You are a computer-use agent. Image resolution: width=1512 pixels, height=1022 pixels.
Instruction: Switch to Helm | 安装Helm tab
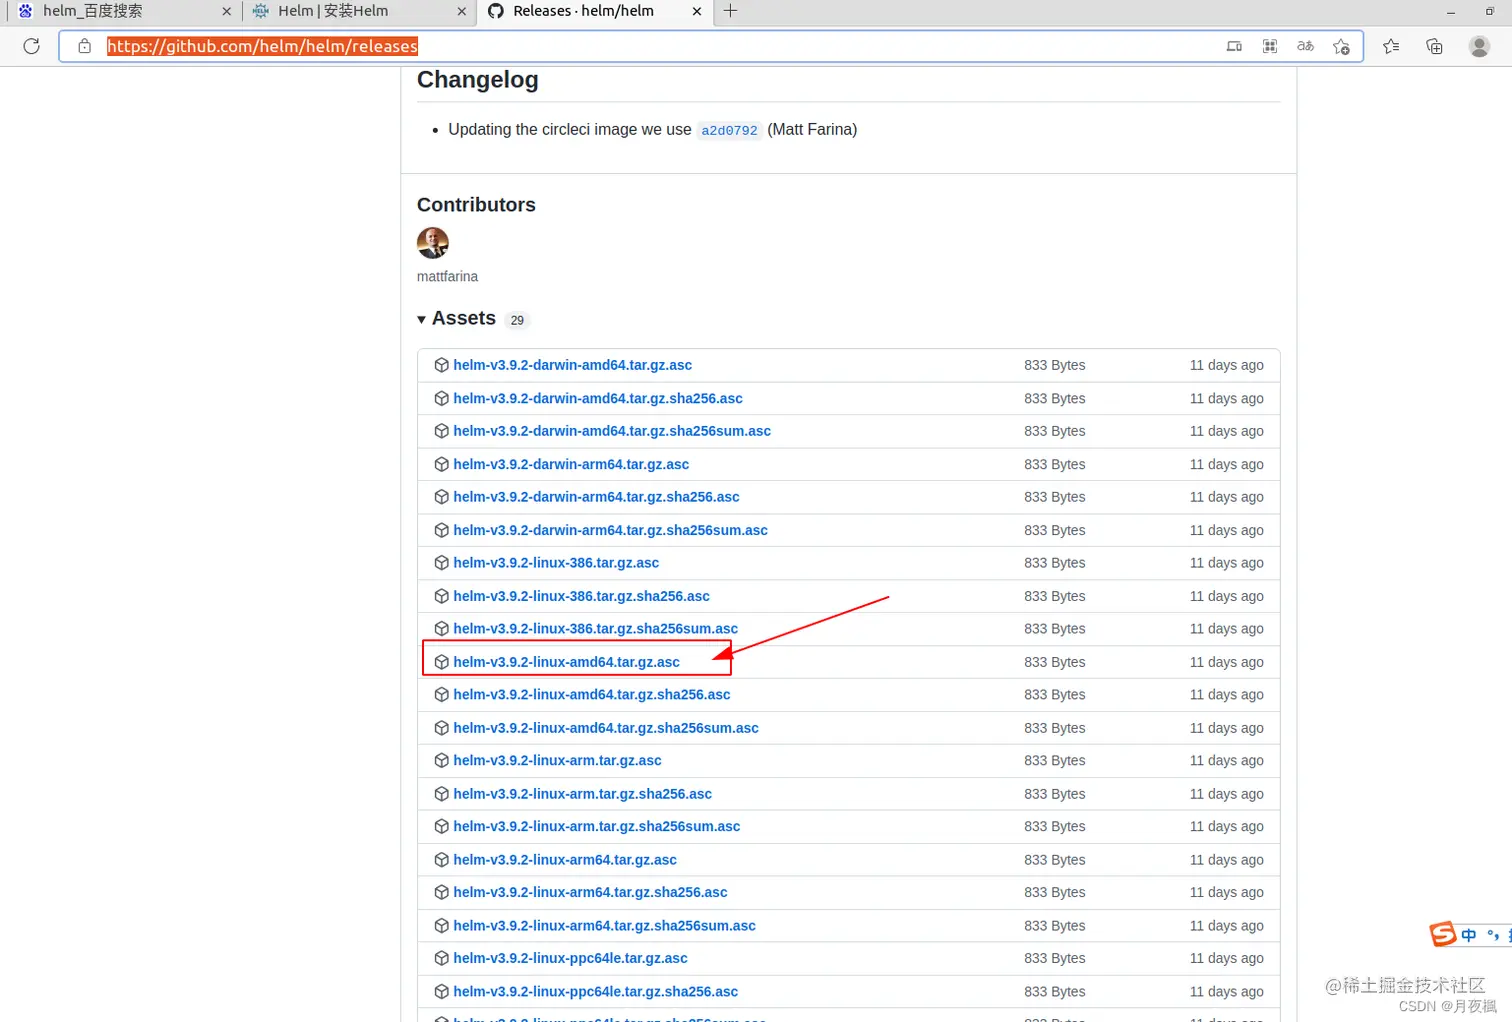pos(358,11)
